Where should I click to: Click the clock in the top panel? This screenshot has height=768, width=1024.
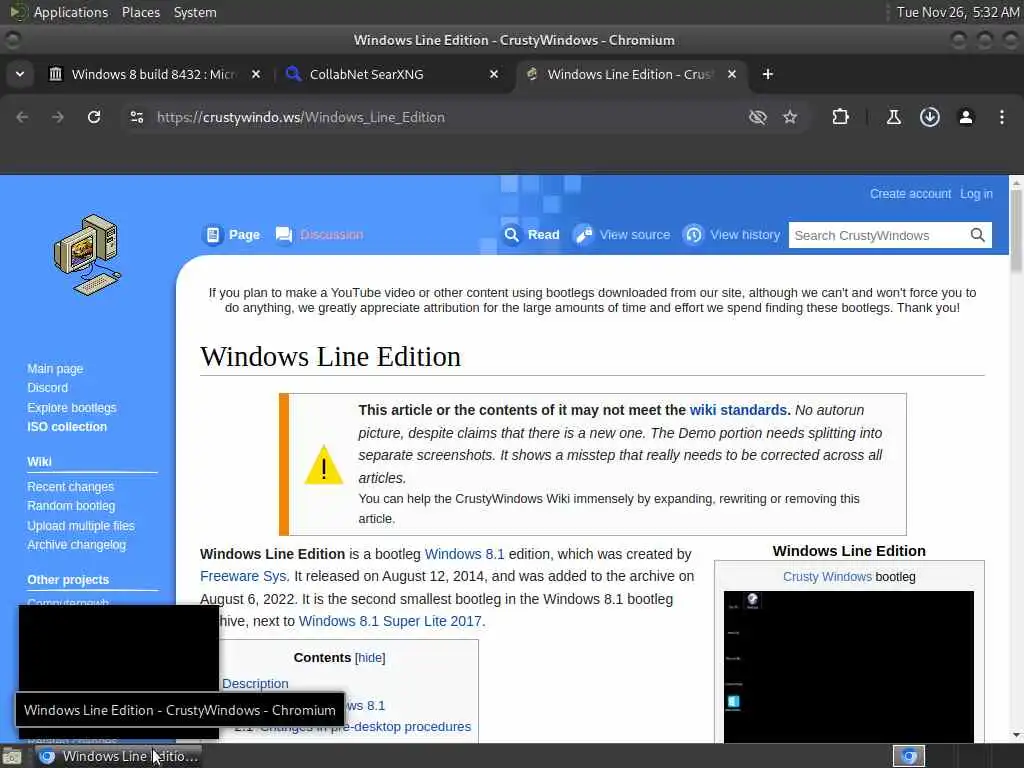click(x=957, y=12)
